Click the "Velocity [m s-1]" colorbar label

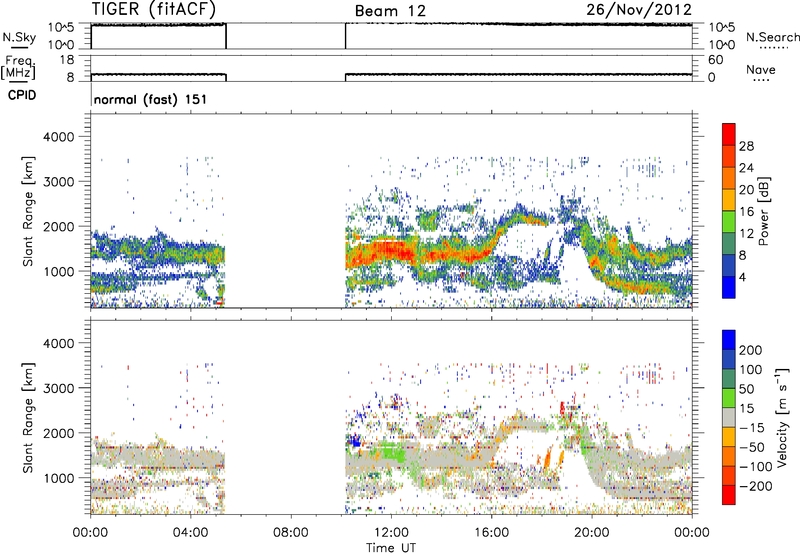pyautogui.click(x=782, y=417)
